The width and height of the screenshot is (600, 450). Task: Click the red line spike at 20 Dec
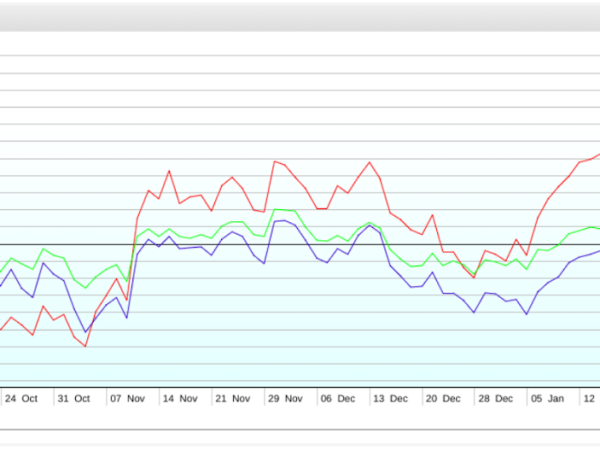click(432, 215)
